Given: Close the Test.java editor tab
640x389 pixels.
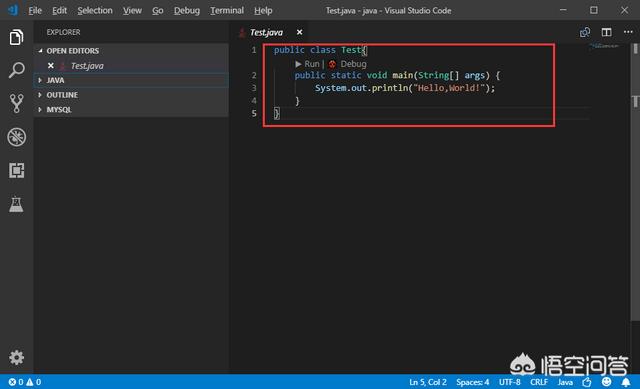Looking at the screenshot, I should pyautogui.click(x=300, y=32).
